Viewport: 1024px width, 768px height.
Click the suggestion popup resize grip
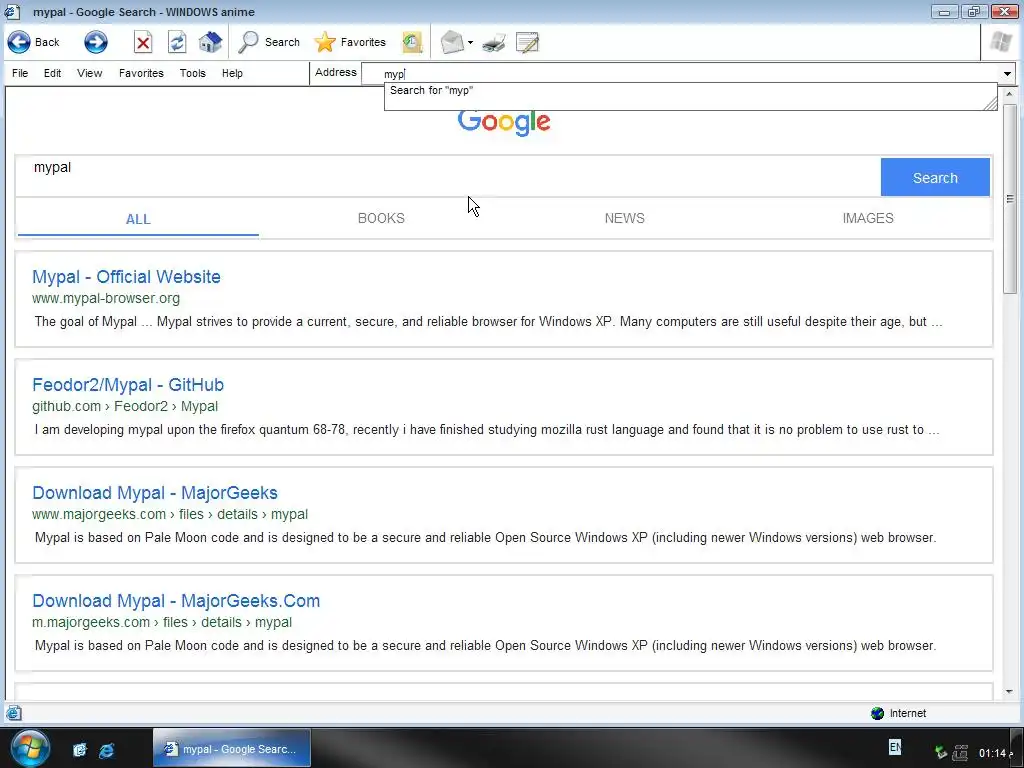(x=990, y=103)
